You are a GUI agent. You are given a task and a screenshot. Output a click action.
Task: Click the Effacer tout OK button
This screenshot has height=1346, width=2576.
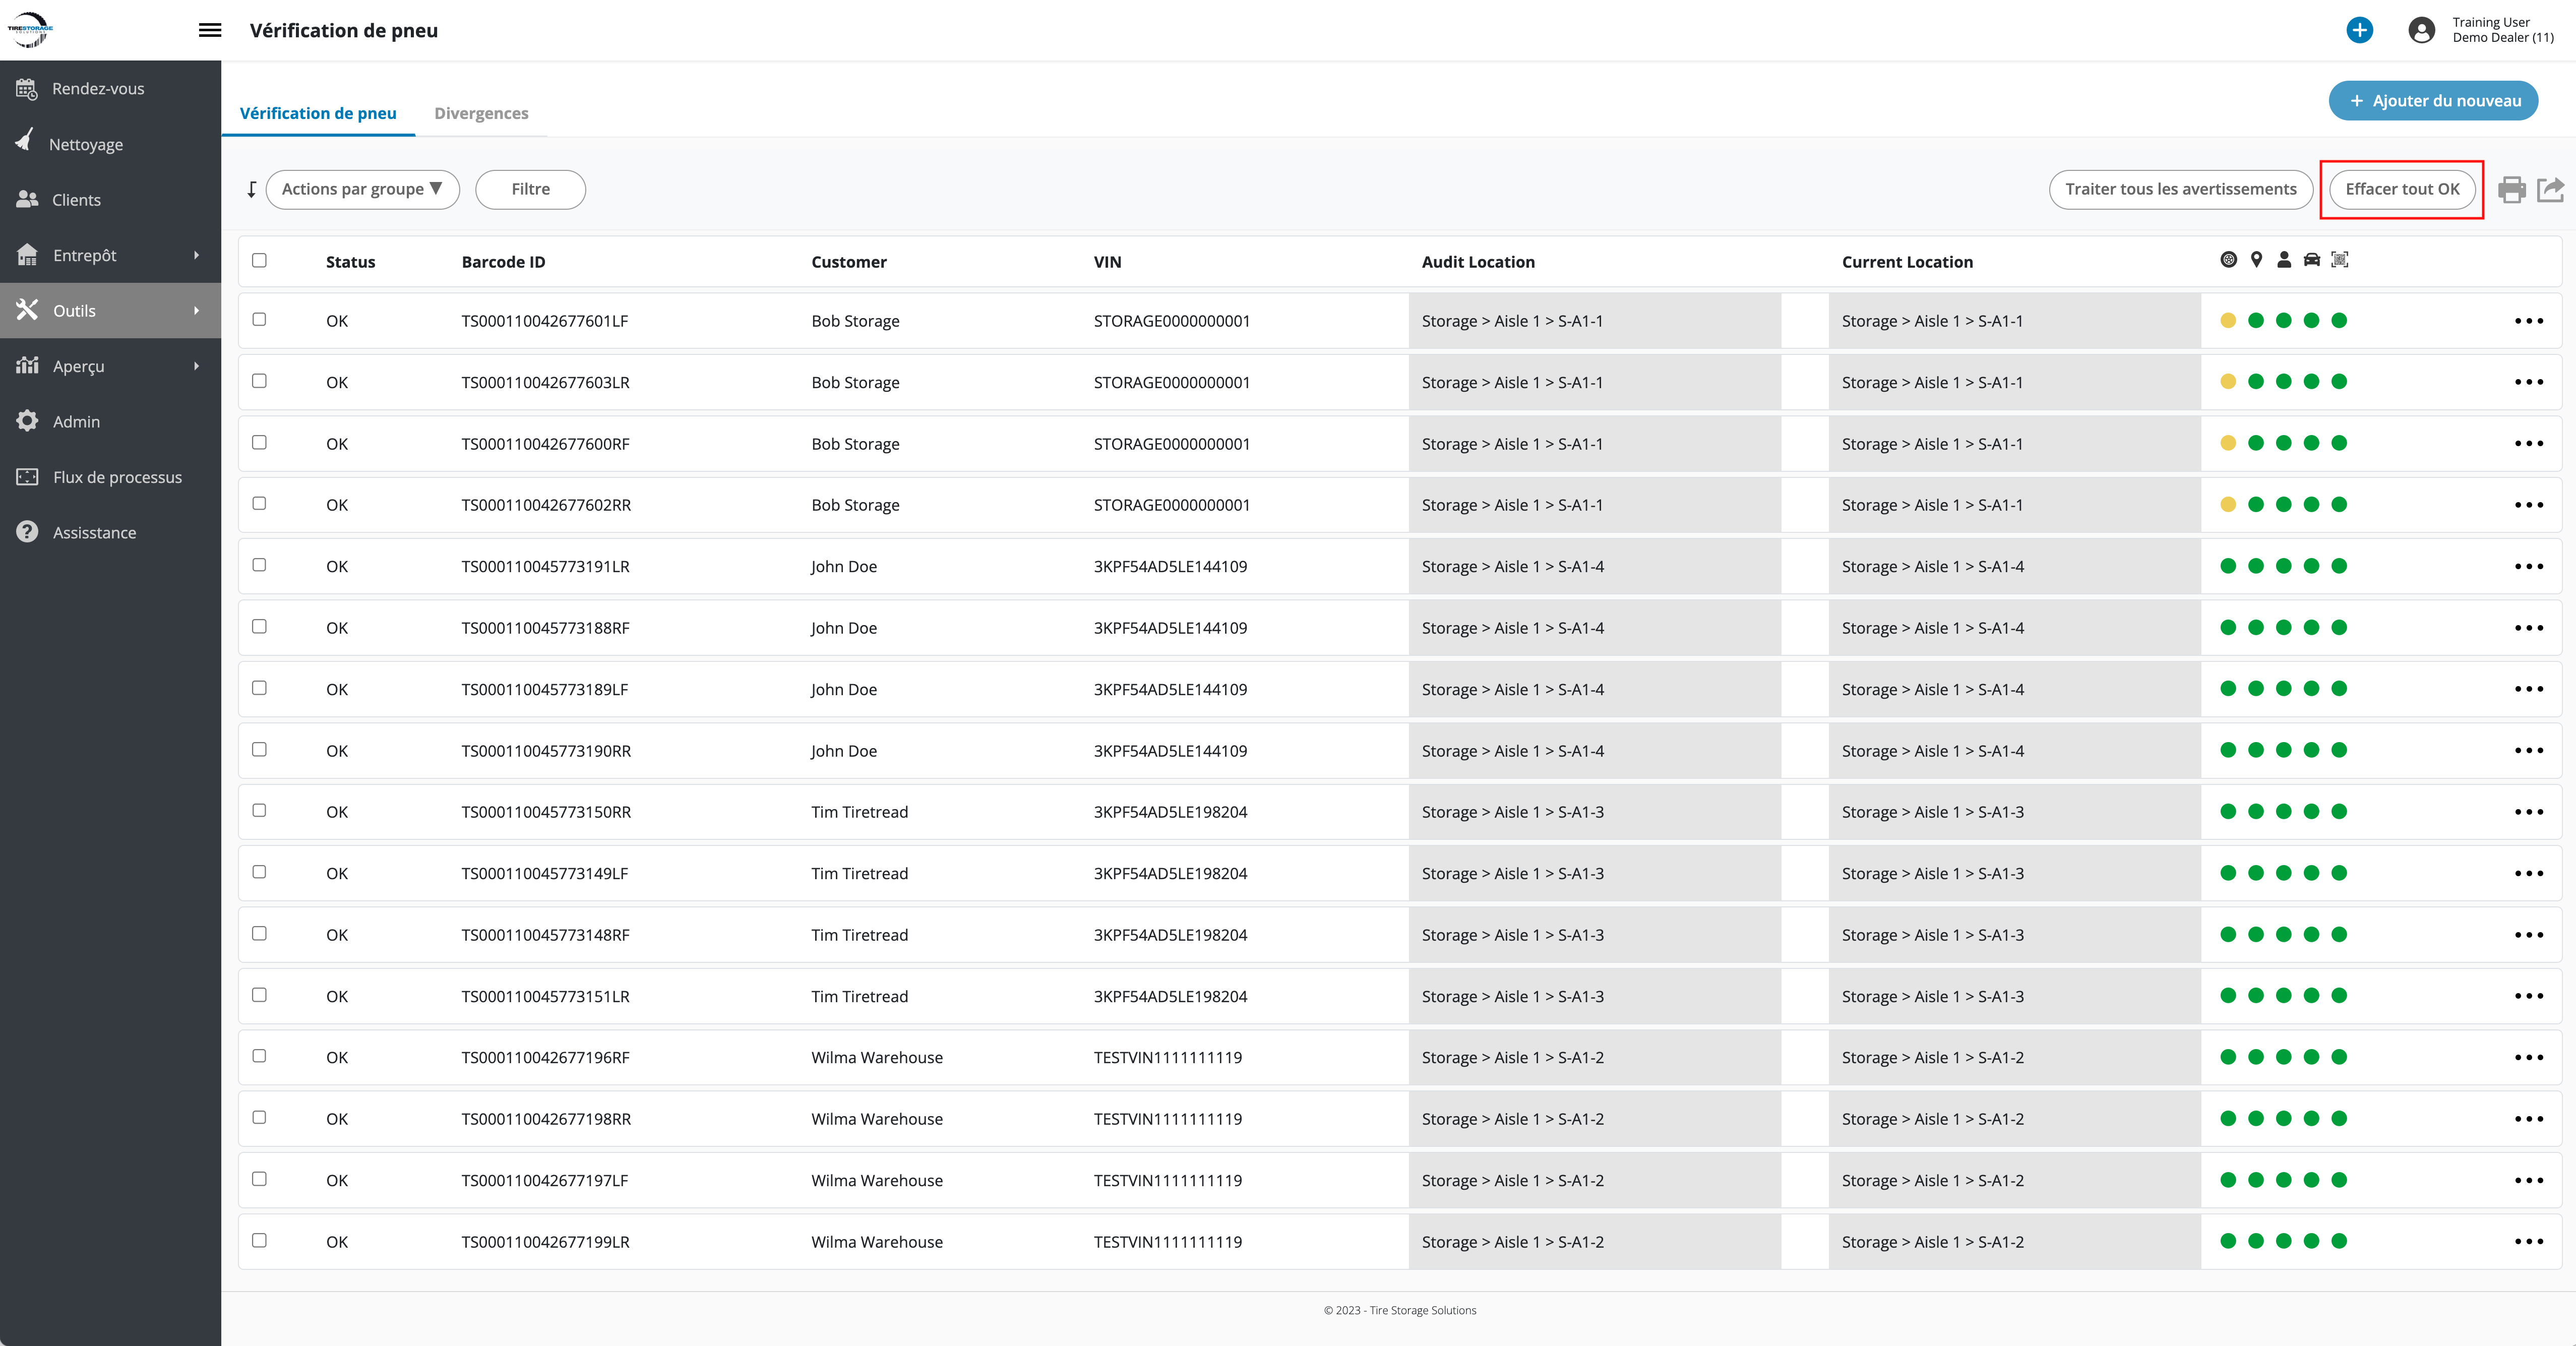point(2402,189)
